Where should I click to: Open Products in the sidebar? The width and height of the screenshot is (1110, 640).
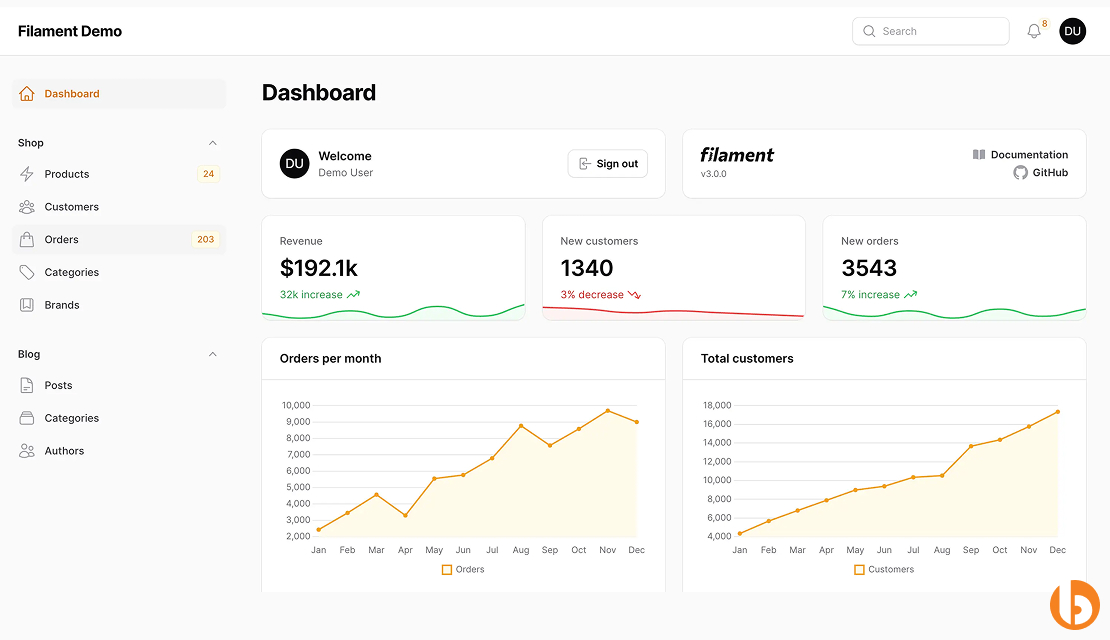pyautogui.click(x=119, y=174)
